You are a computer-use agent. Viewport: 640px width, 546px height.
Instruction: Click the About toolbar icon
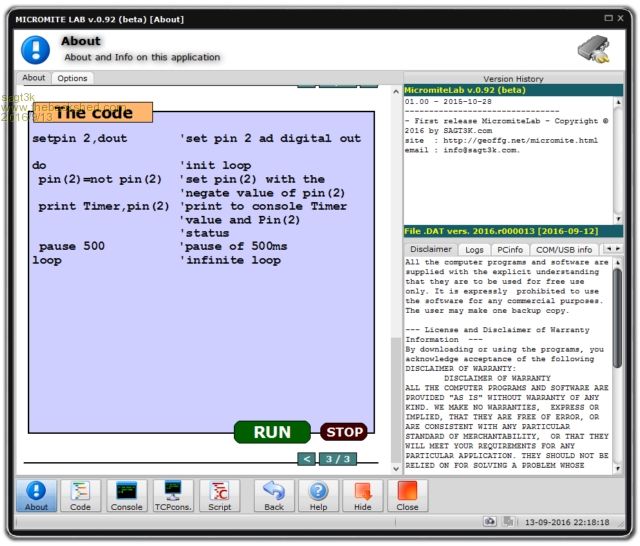[36, 496]
